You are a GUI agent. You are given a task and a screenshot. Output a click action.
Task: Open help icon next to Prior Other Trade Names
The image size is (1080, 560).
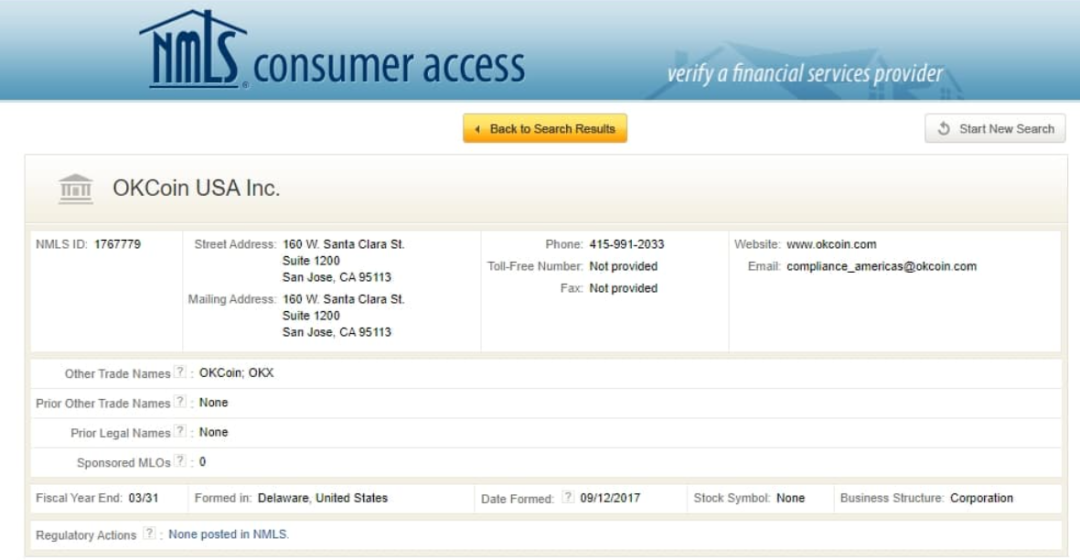pyautogui.click(x=180, y=402)
